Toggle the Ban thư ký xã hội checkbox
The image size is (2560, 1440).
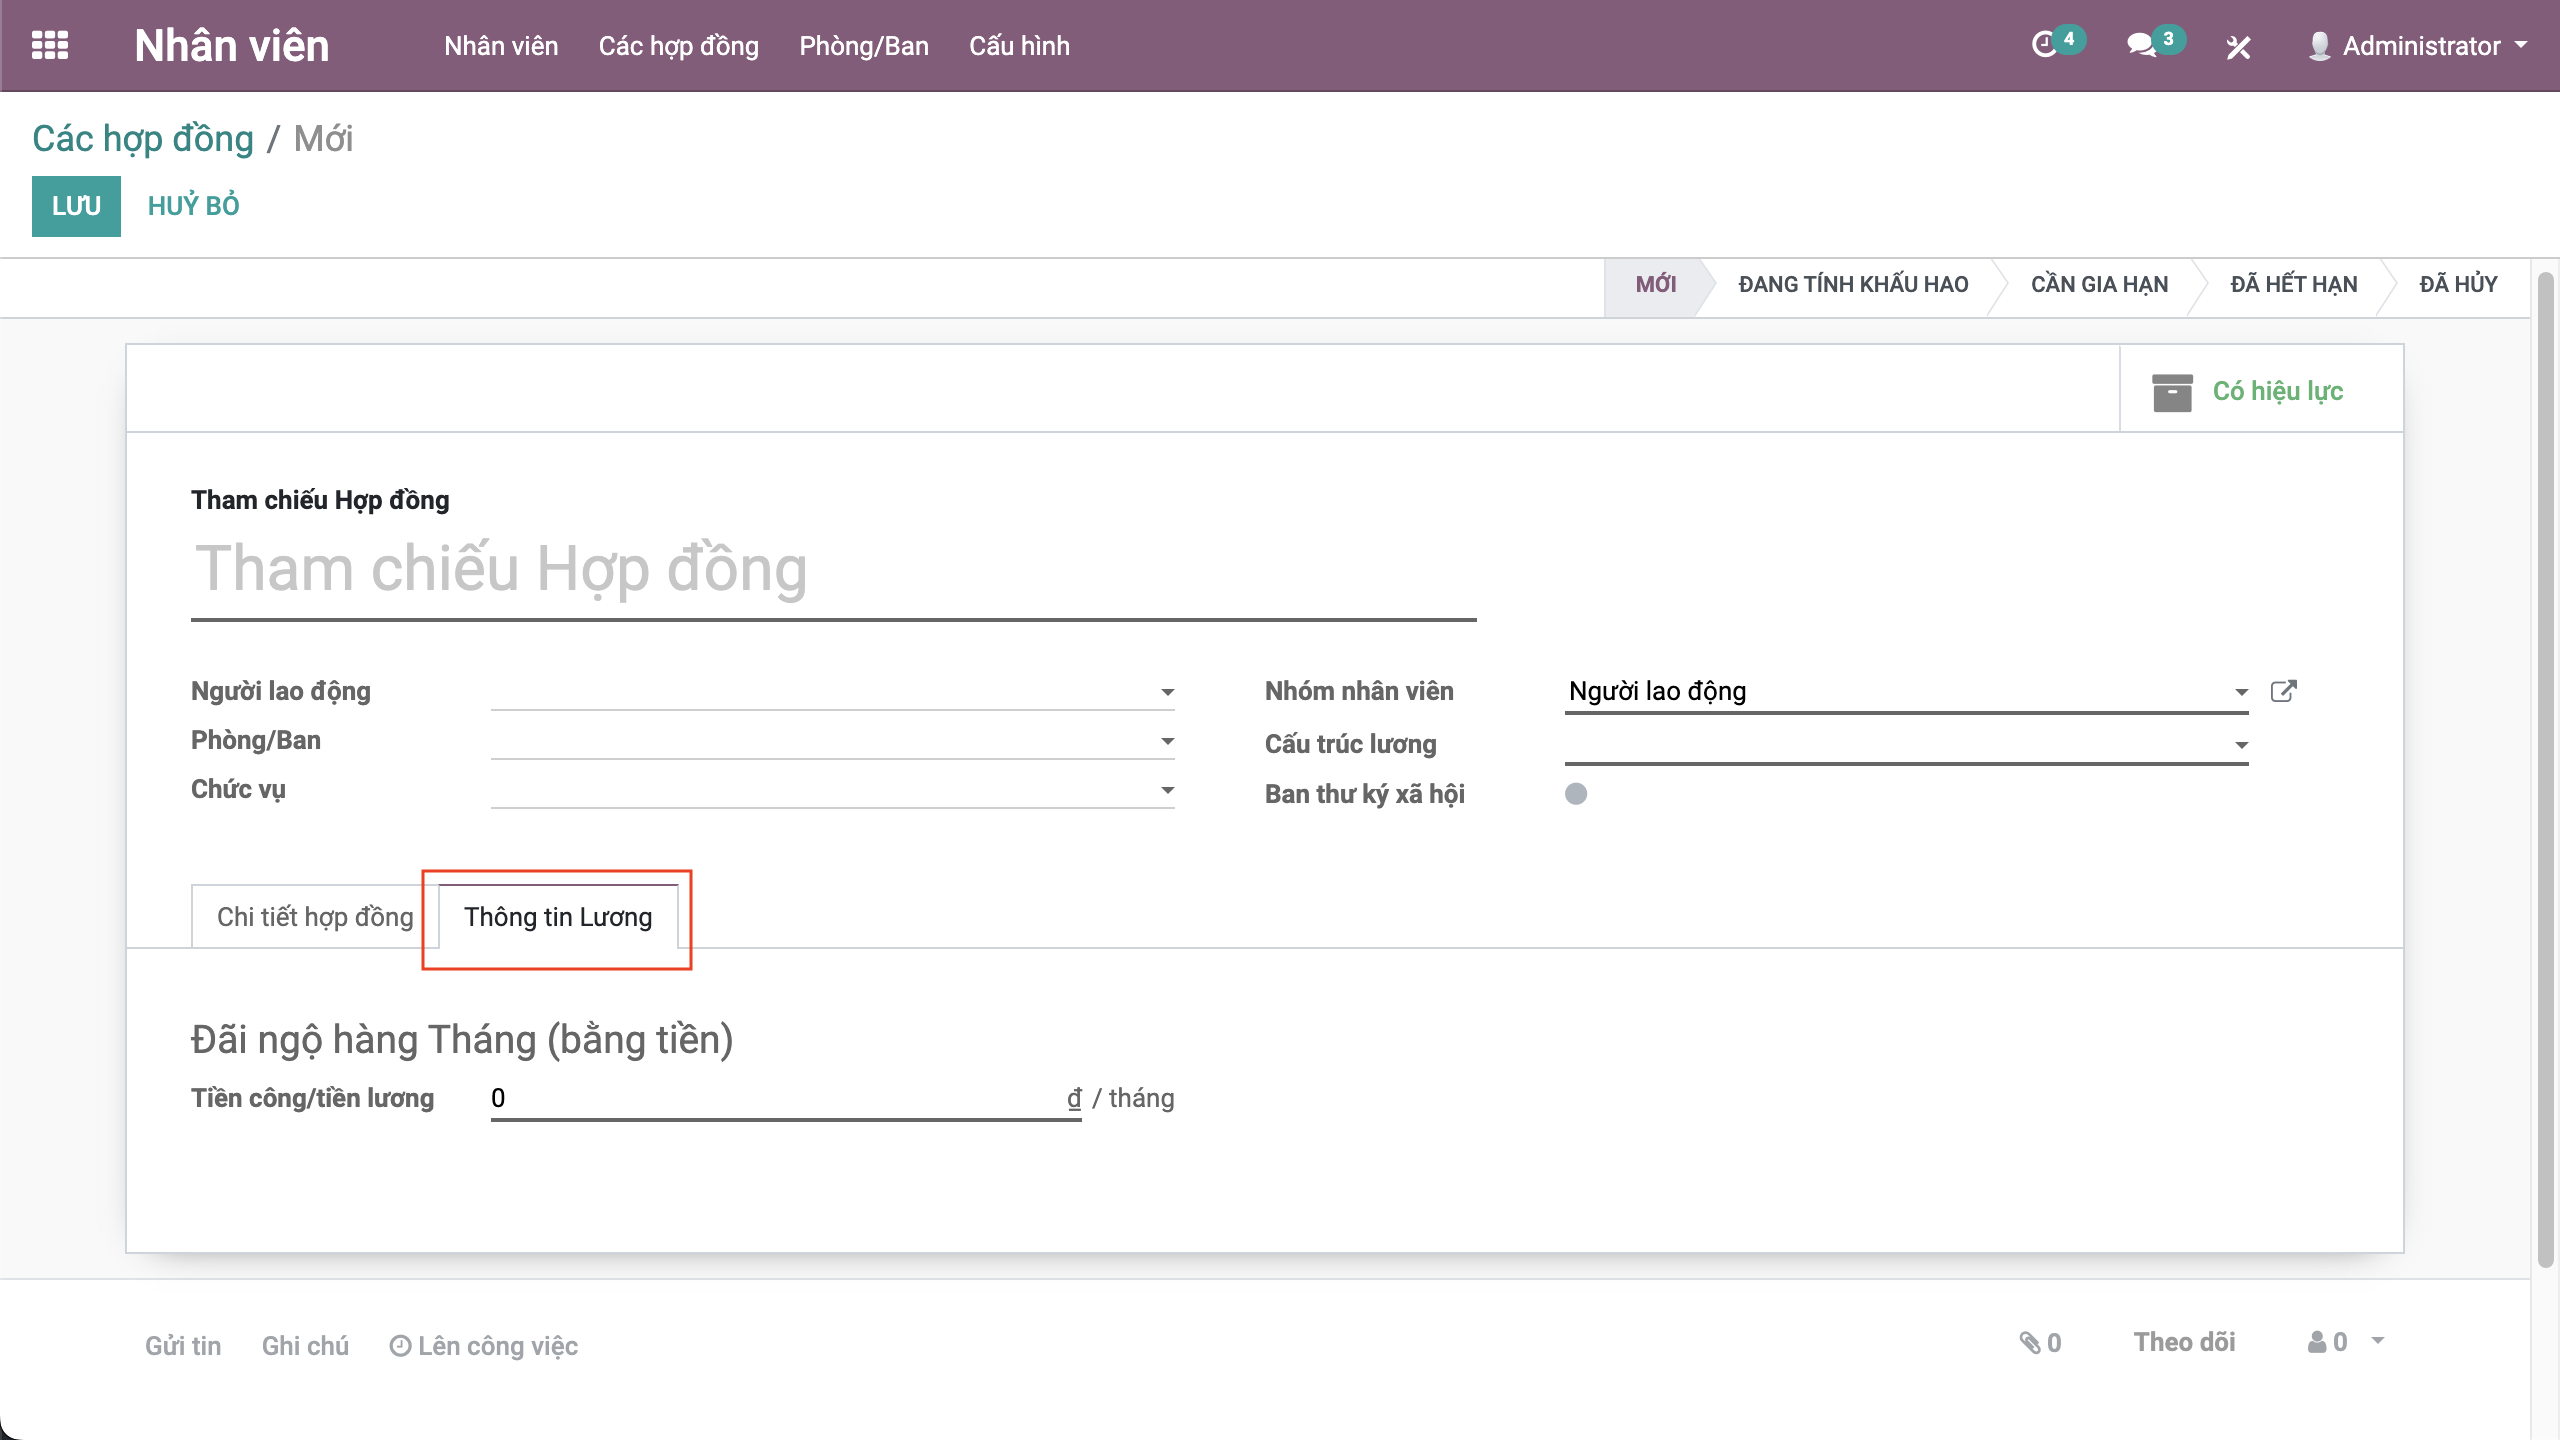click(x=1576, y=794)
